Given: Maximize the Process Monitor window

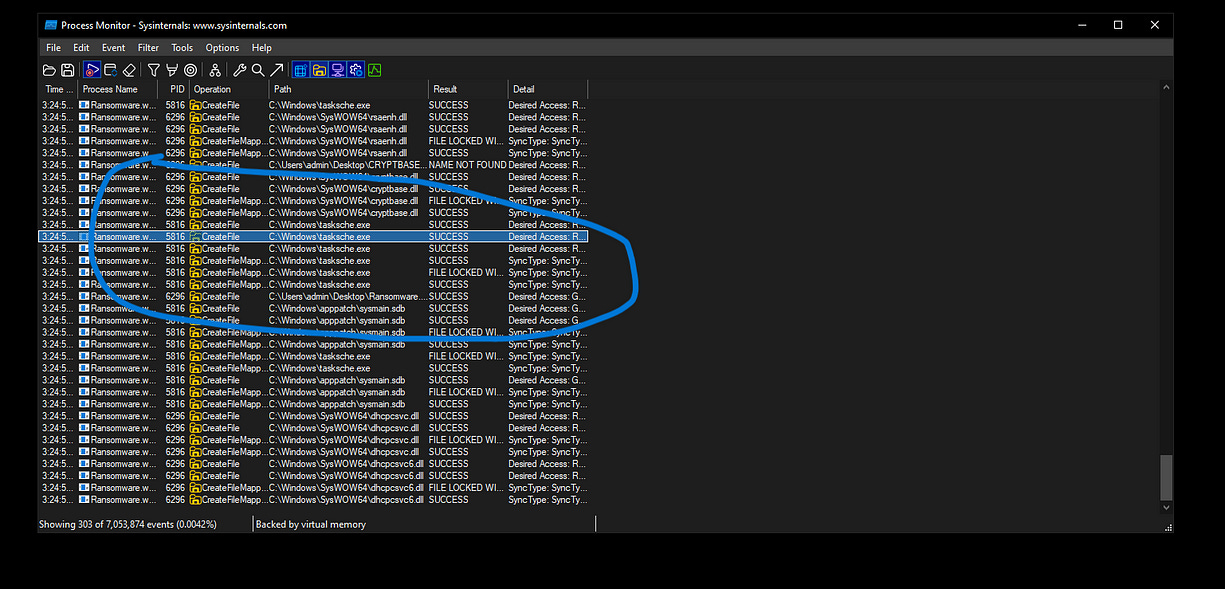Looking at the screenshot, I should point(1118,25).
